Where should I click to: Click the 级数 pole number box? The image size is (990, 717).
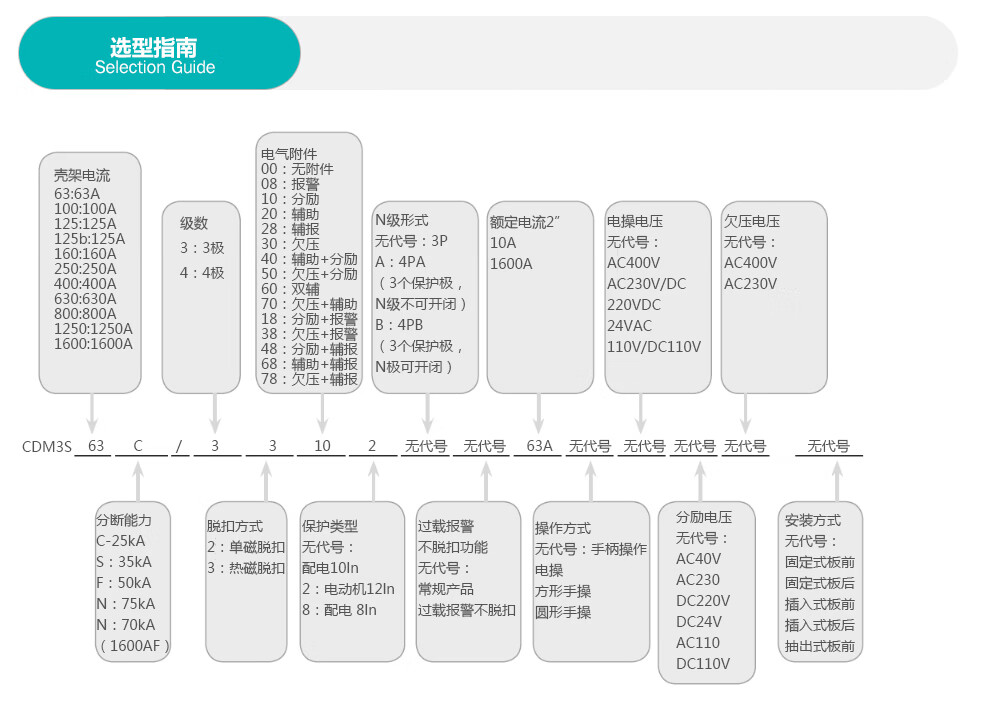[201, 296]
